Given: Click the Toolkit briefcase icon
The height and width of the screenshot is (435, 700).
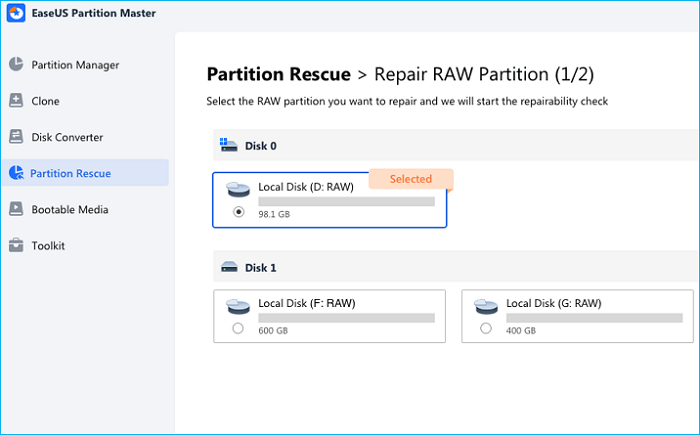Looking at the screenshot, I should [x=16, y=245].
